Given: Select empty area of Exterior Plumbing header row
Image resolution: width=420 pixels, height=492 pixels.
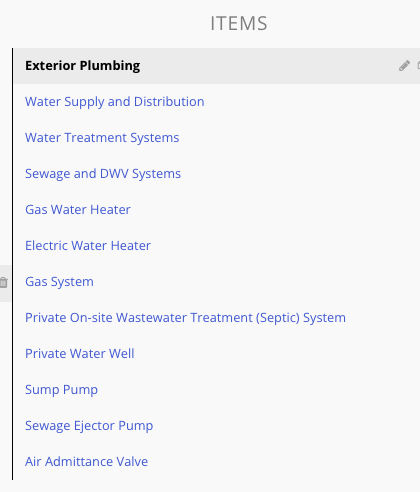Looking at the screenshot, I should [x=267, y=66].
